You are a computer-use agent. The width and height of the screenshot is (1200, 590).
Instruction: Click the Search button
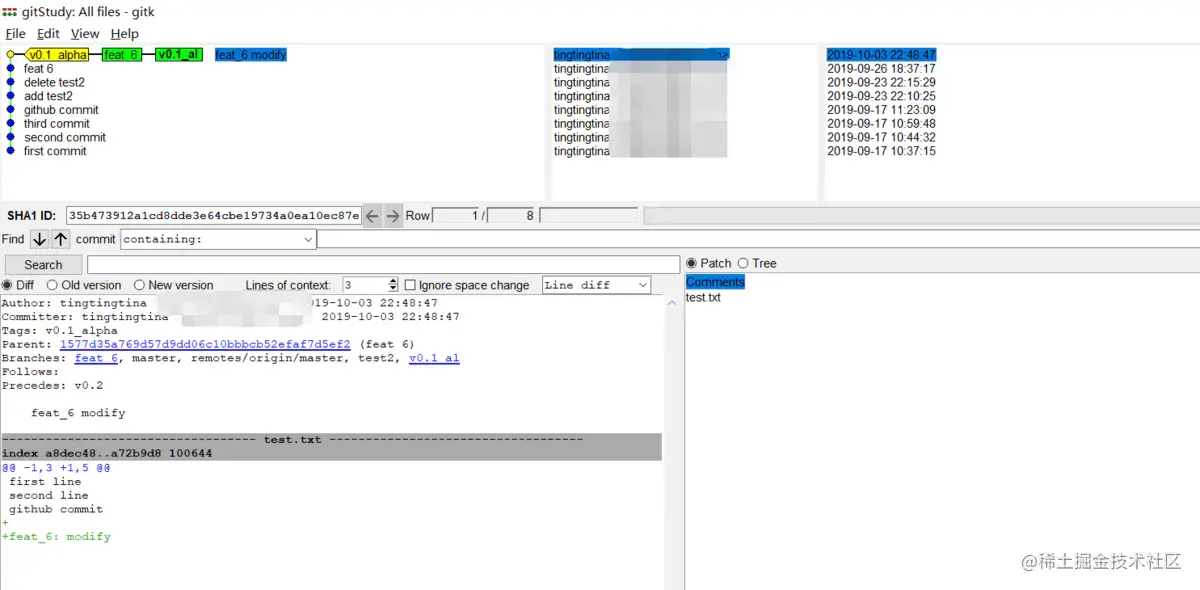[43, 265]
